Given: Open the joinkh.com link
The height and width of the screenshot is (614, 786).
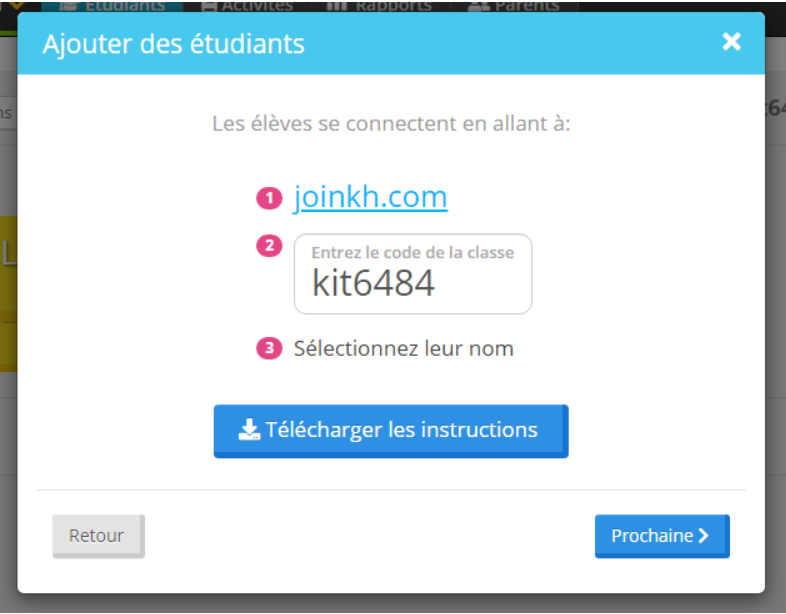Looking at the screenshot, I should point(370,196).
